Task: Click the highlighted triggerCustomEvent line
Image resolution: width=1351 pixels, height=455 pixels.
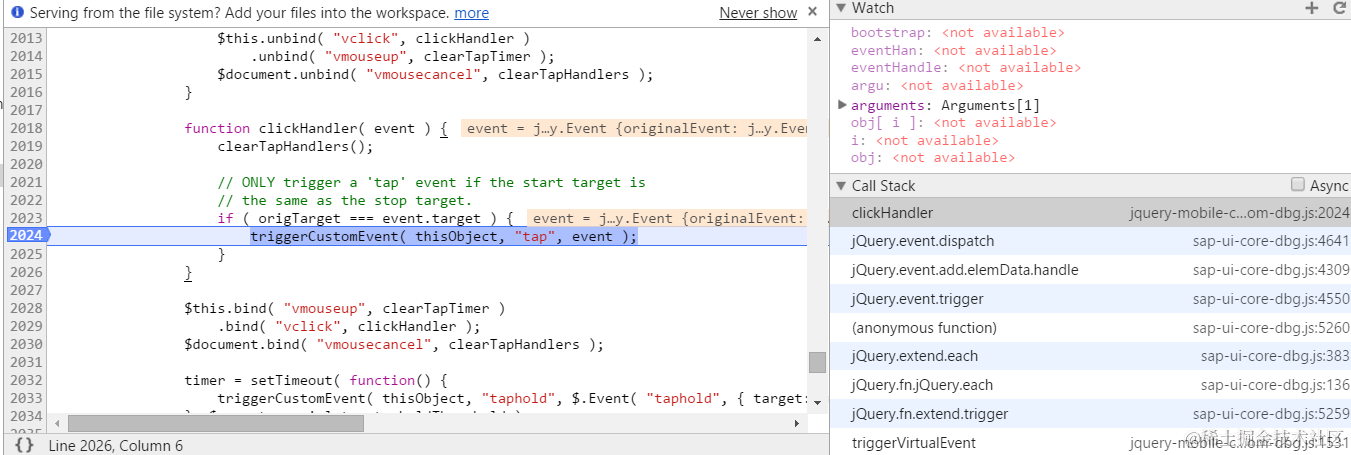Action: pos(443,236)
